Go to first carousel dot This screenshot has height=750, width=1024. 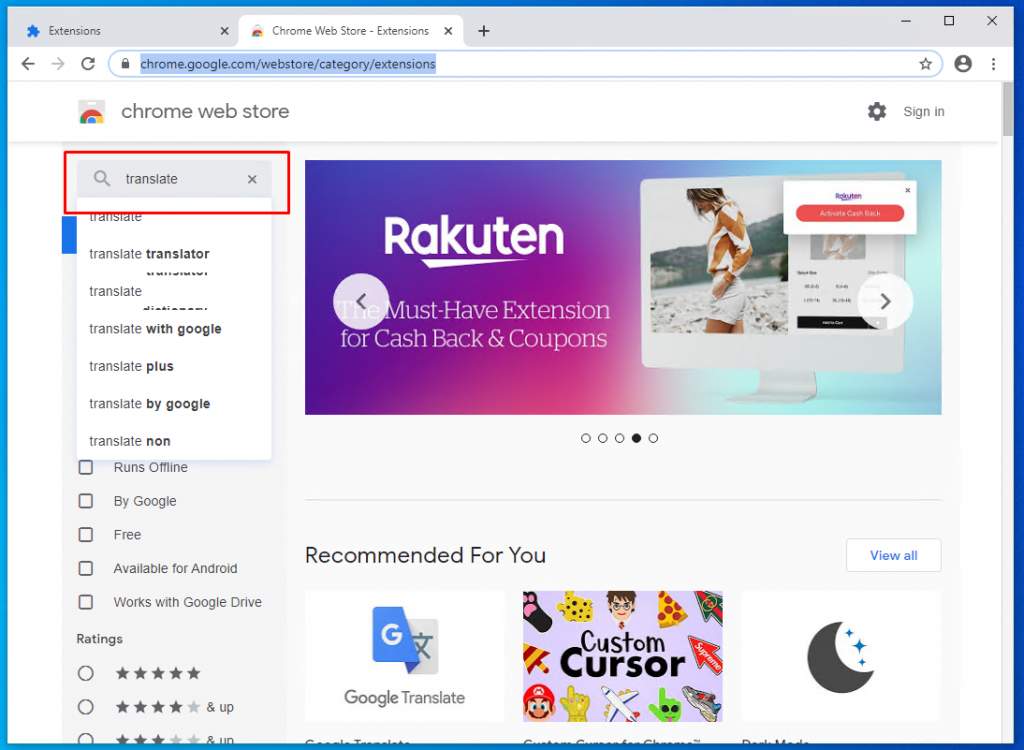(586, 438)
